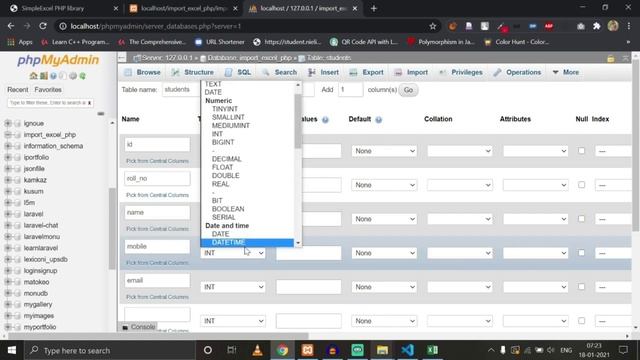This screenshot has width=640, height=360.
Task: Toggle Null checkbox for name row
Action: (x=581, y=218)
